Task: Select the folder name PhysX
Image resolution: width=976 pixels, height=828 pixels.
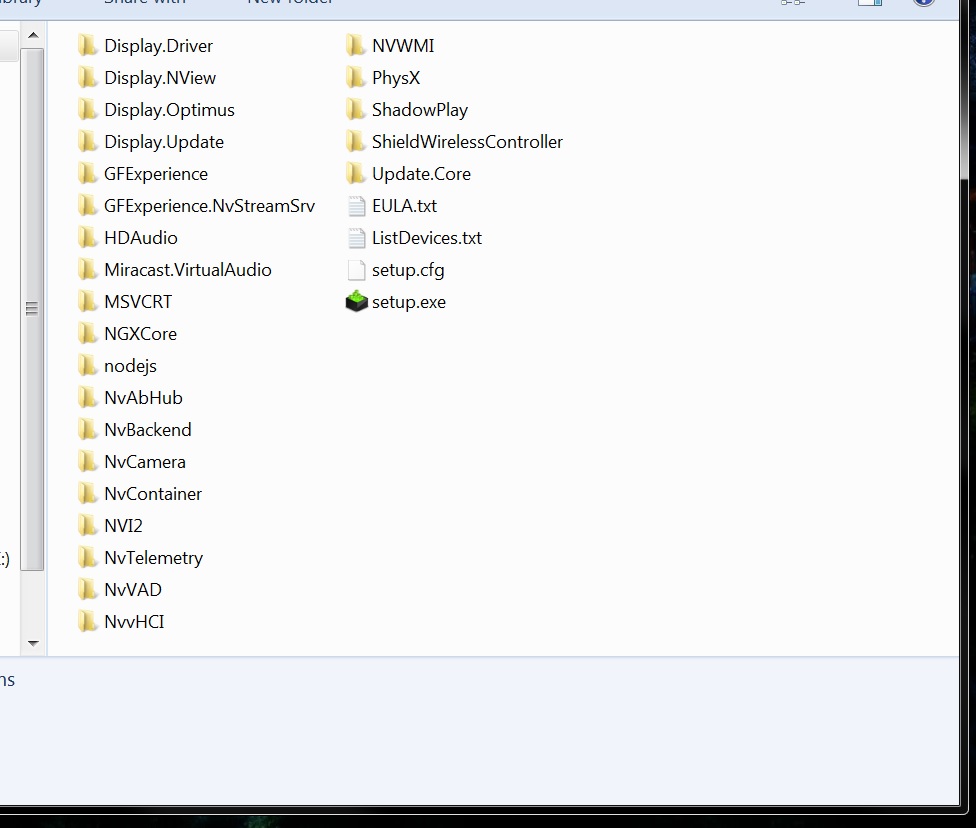Action: pyautogui.click(x=396, y=78)
